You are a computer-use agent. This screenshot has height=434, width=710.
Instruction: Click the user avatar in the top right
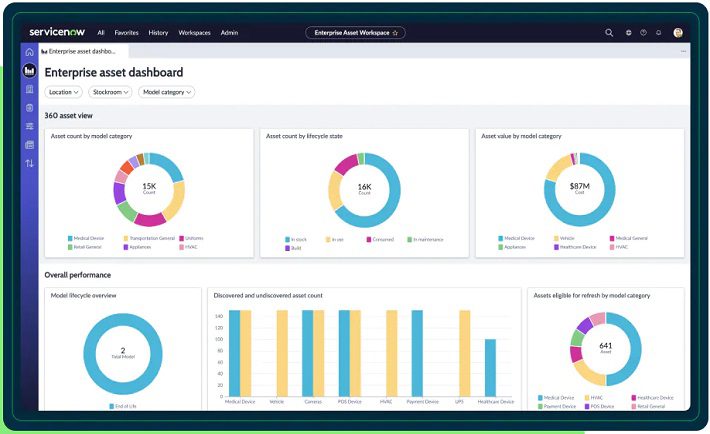pyautogui.click(x=678, y=33)
